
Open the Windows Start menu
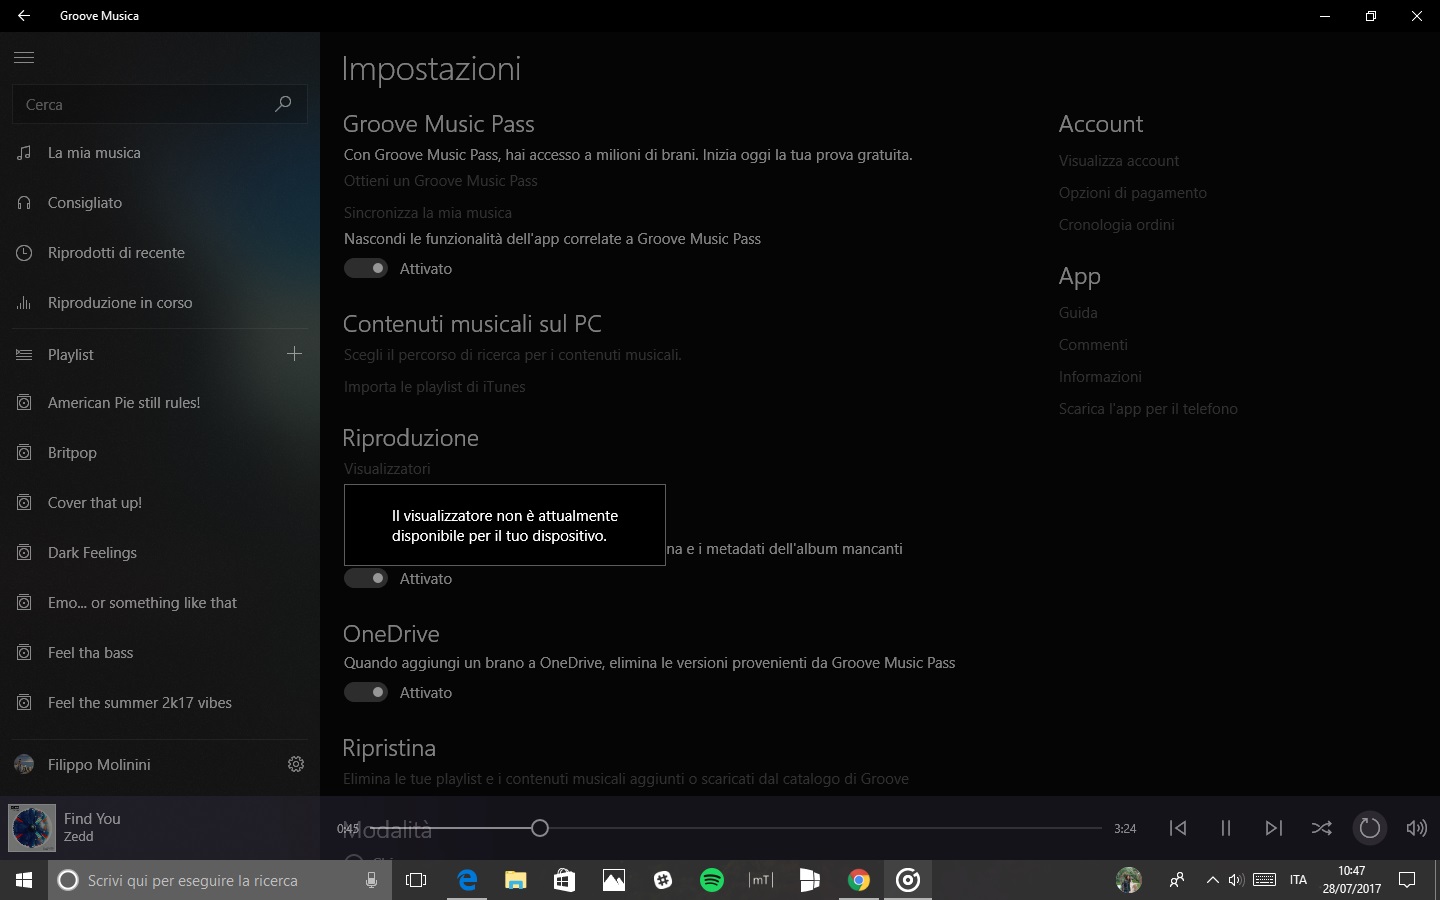(24, 880)
